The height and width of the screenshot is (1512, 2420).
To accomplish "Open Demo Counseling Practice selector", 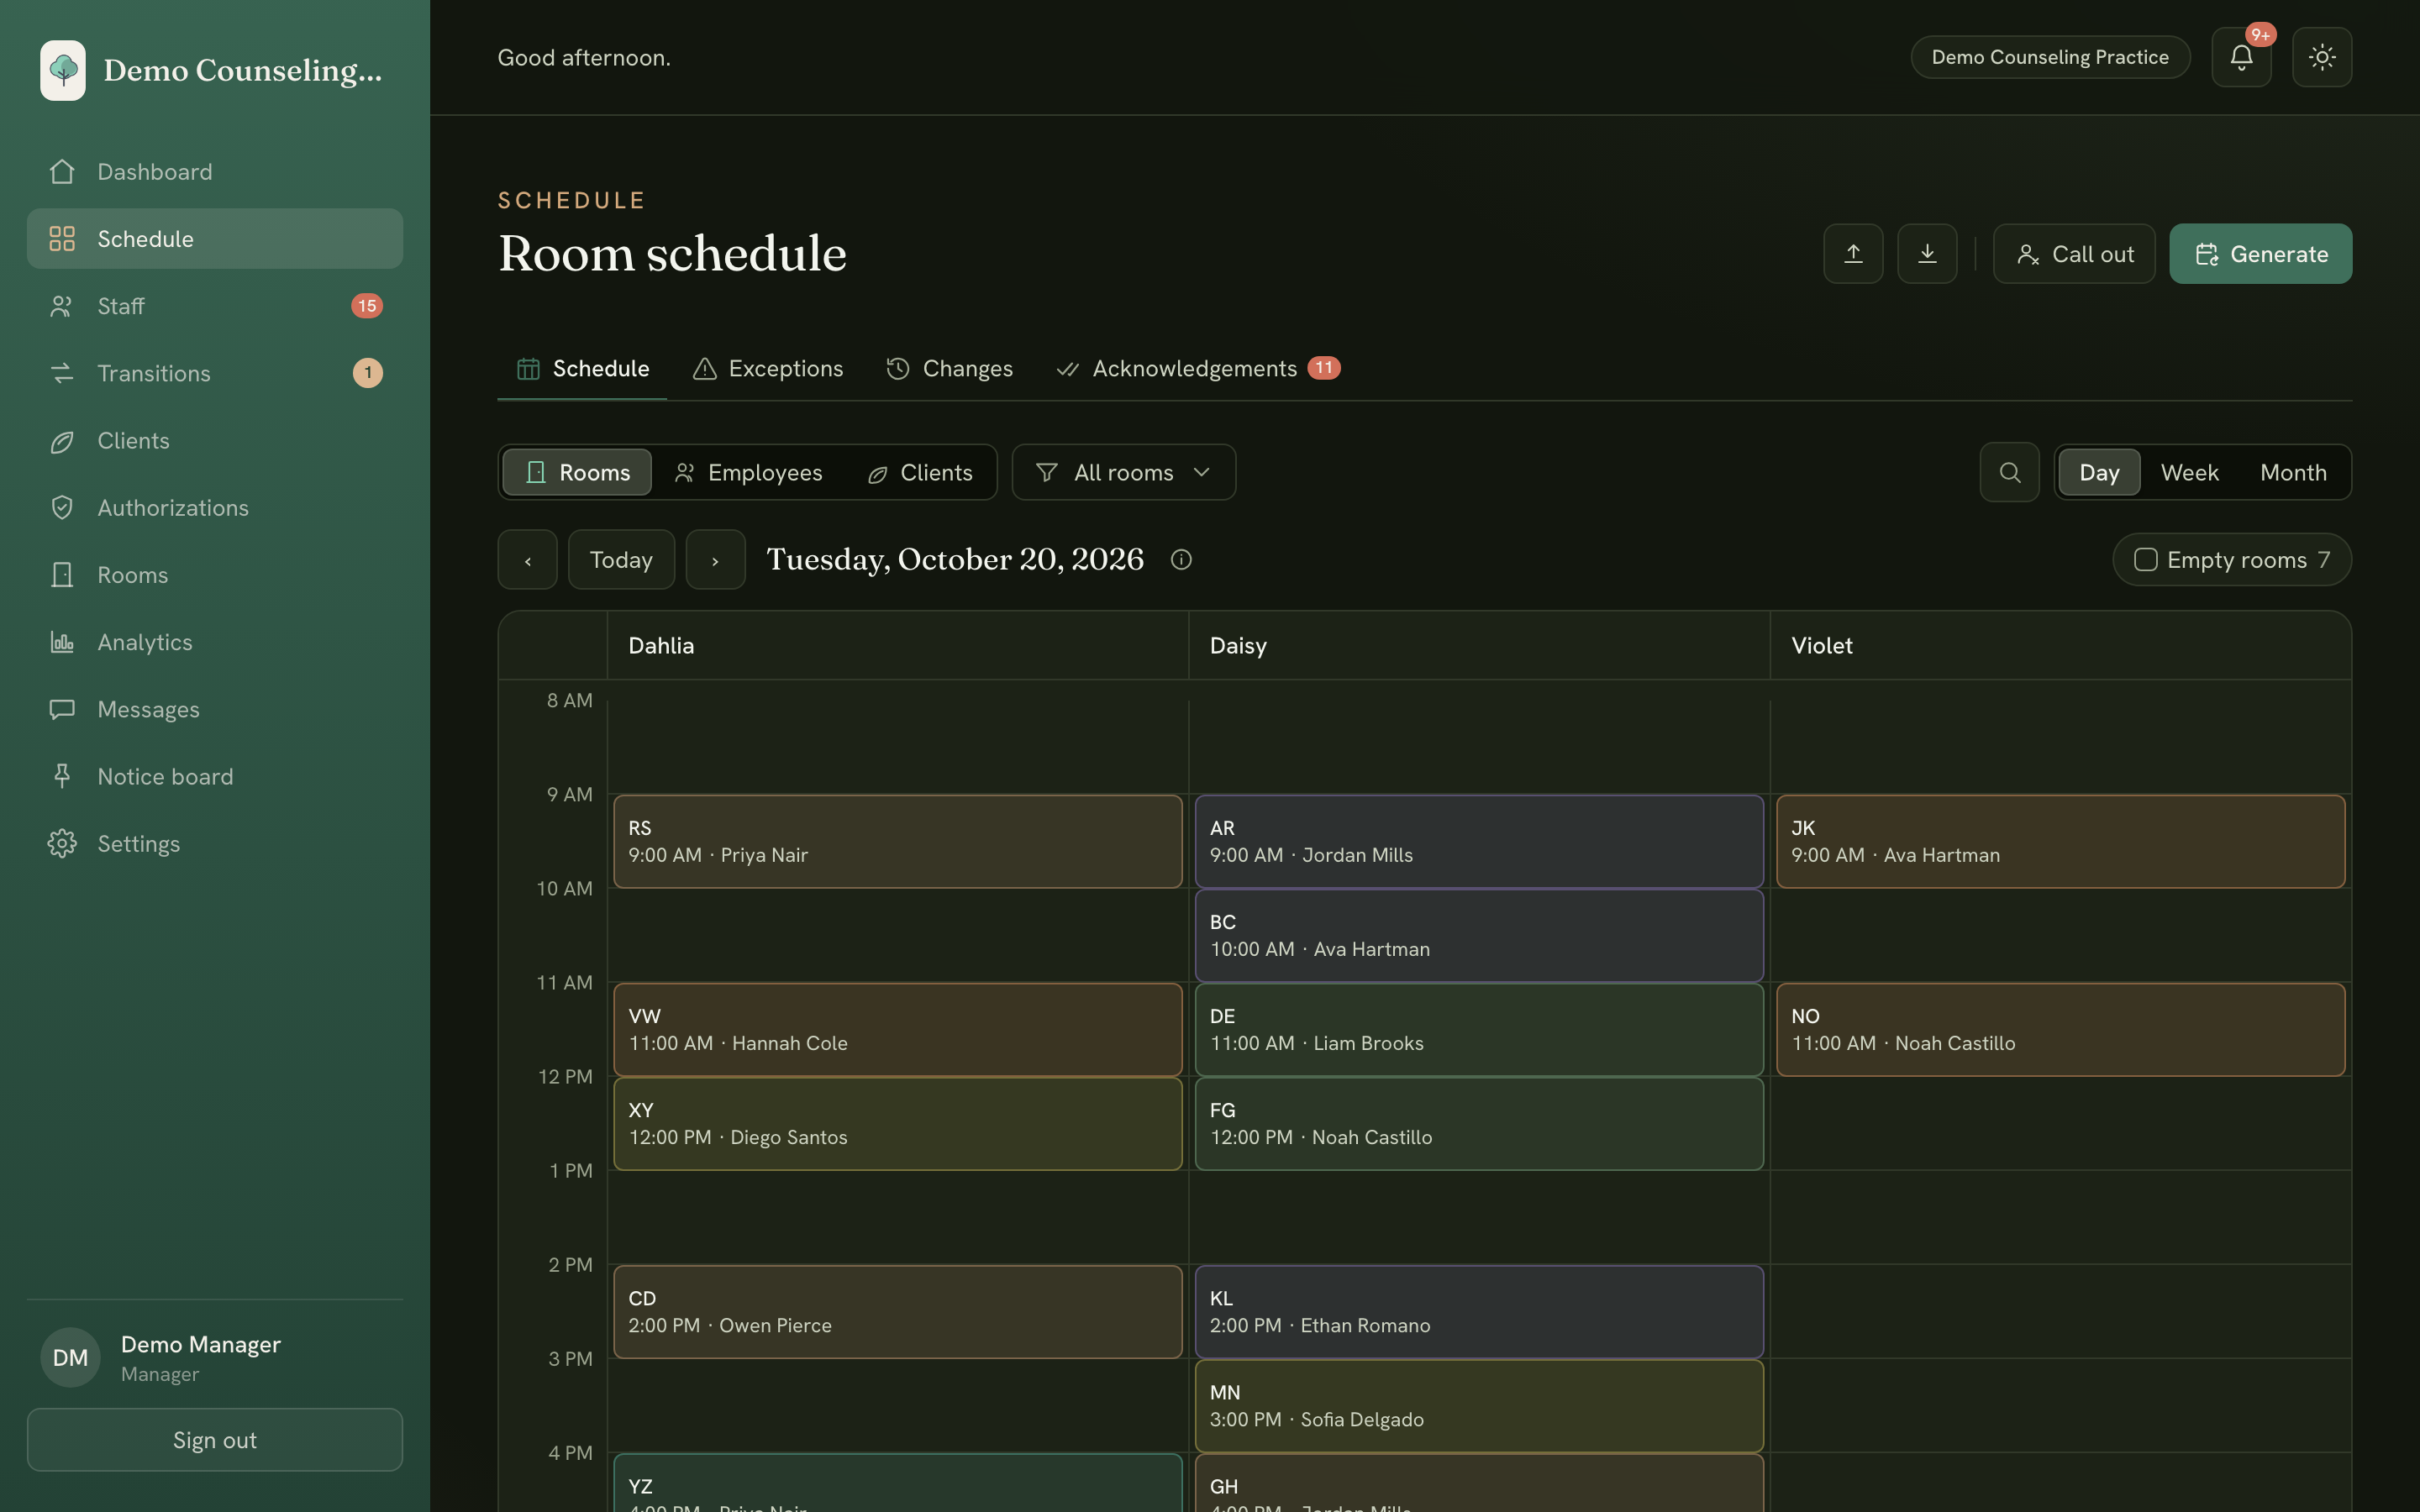I will [x=2050, y=57].
